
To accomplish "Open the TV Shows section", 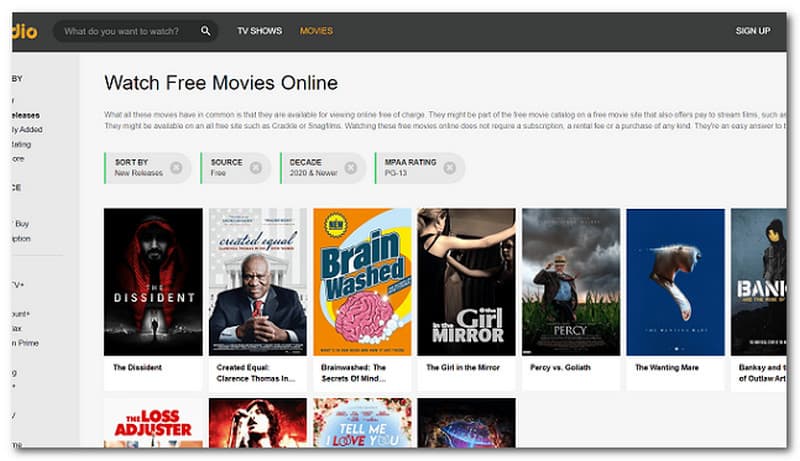I will 259,31.
